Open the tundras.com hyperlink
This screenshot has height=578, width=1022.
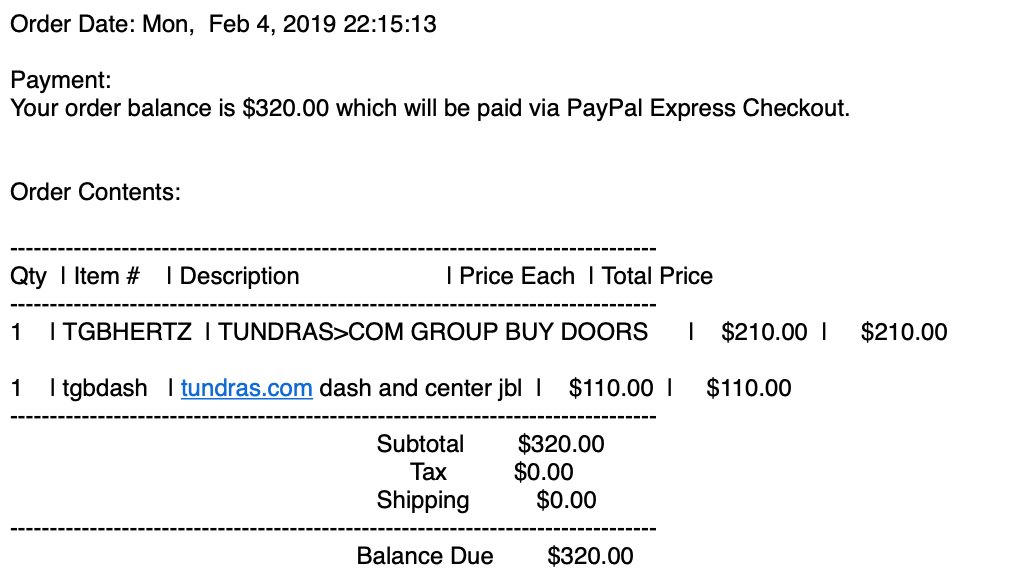(246, 388)
